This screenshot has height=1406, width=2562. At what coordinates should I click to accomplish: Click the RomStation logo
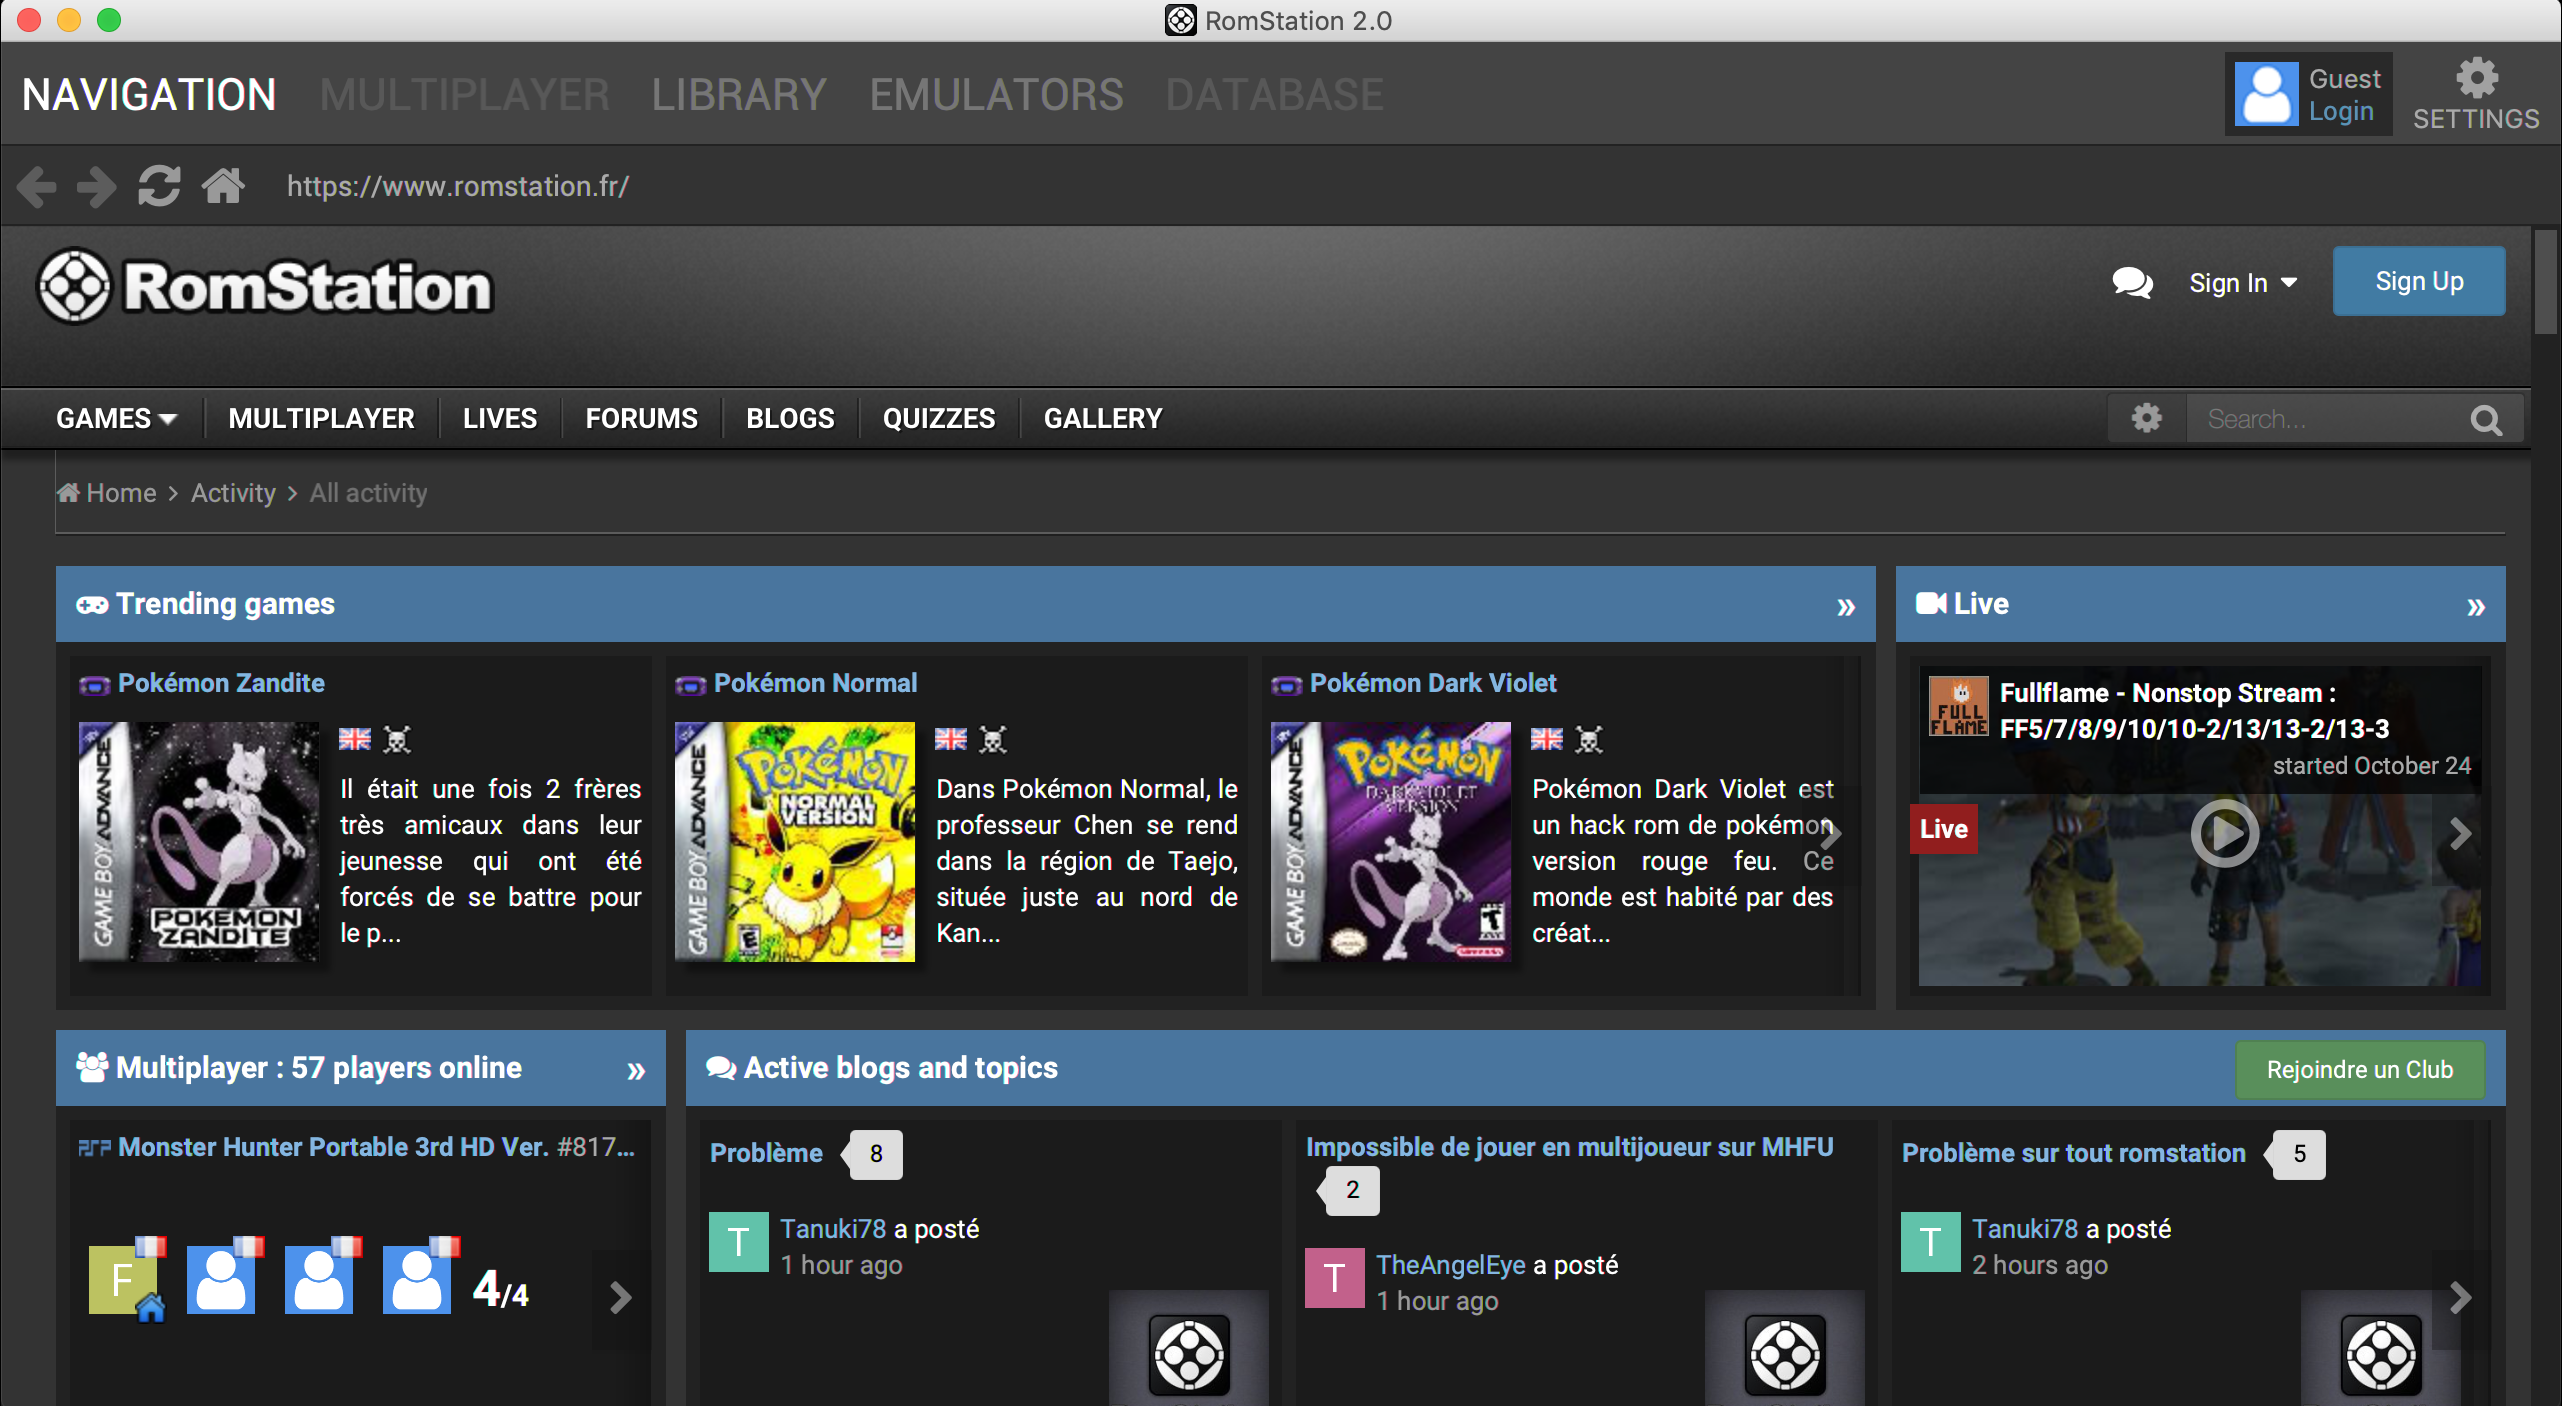pos(265,287)
